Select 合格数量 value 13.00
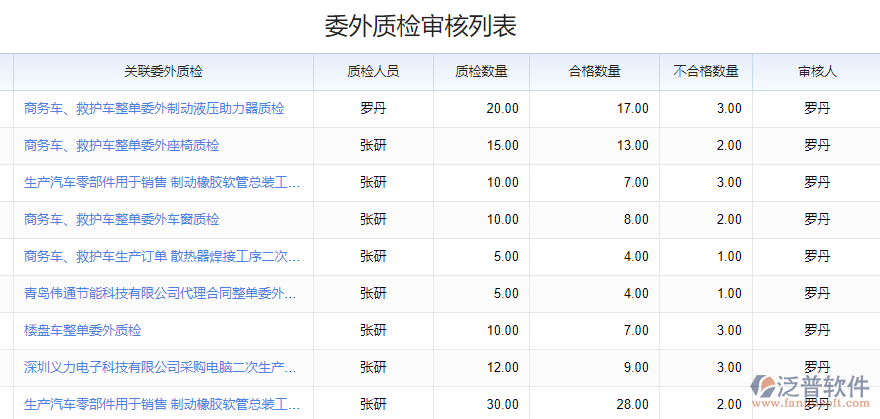This screenshot has width=880, height=419. [x=633, y=145]
